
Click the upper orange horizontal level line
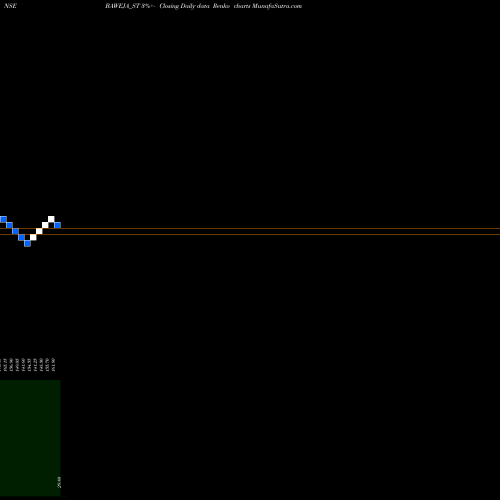click(250, 229)
